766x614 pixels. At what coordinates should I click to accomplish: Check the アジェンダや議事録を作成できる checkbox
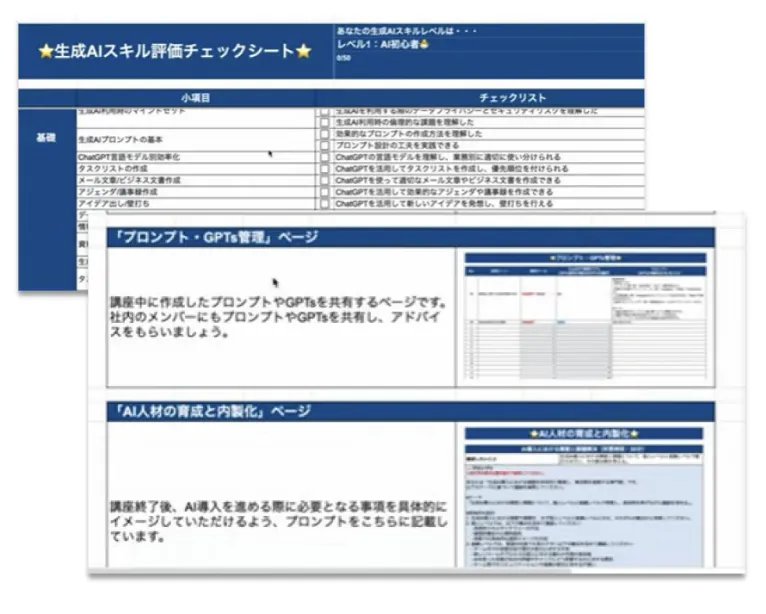pos(324,192)
